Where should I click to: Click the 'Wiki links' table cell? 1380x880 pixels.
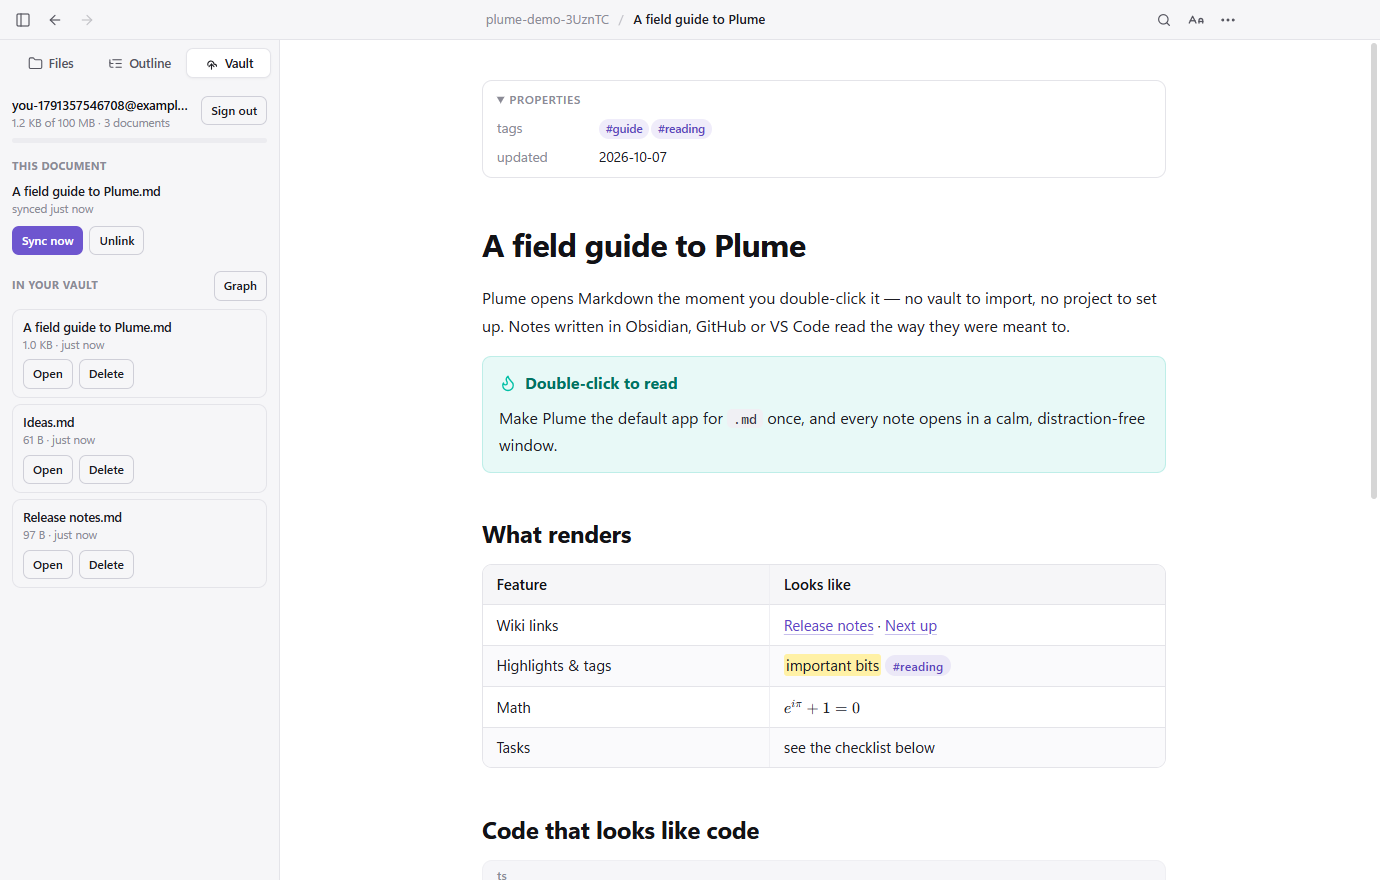coord(626,626)
